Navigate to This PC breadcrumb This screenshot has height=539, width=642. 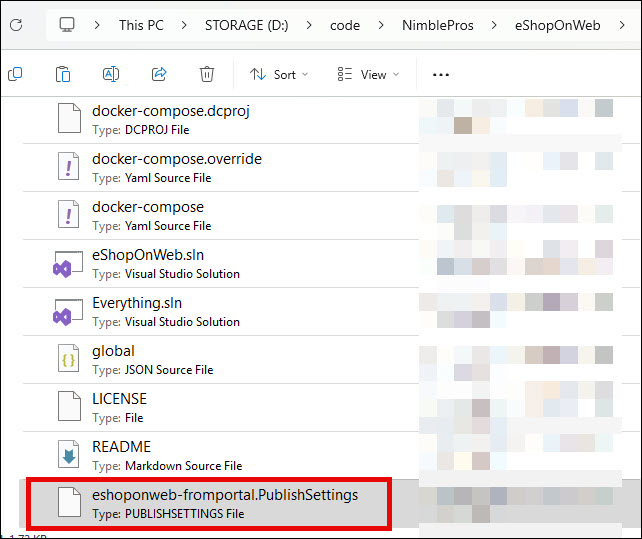(141, 25)
